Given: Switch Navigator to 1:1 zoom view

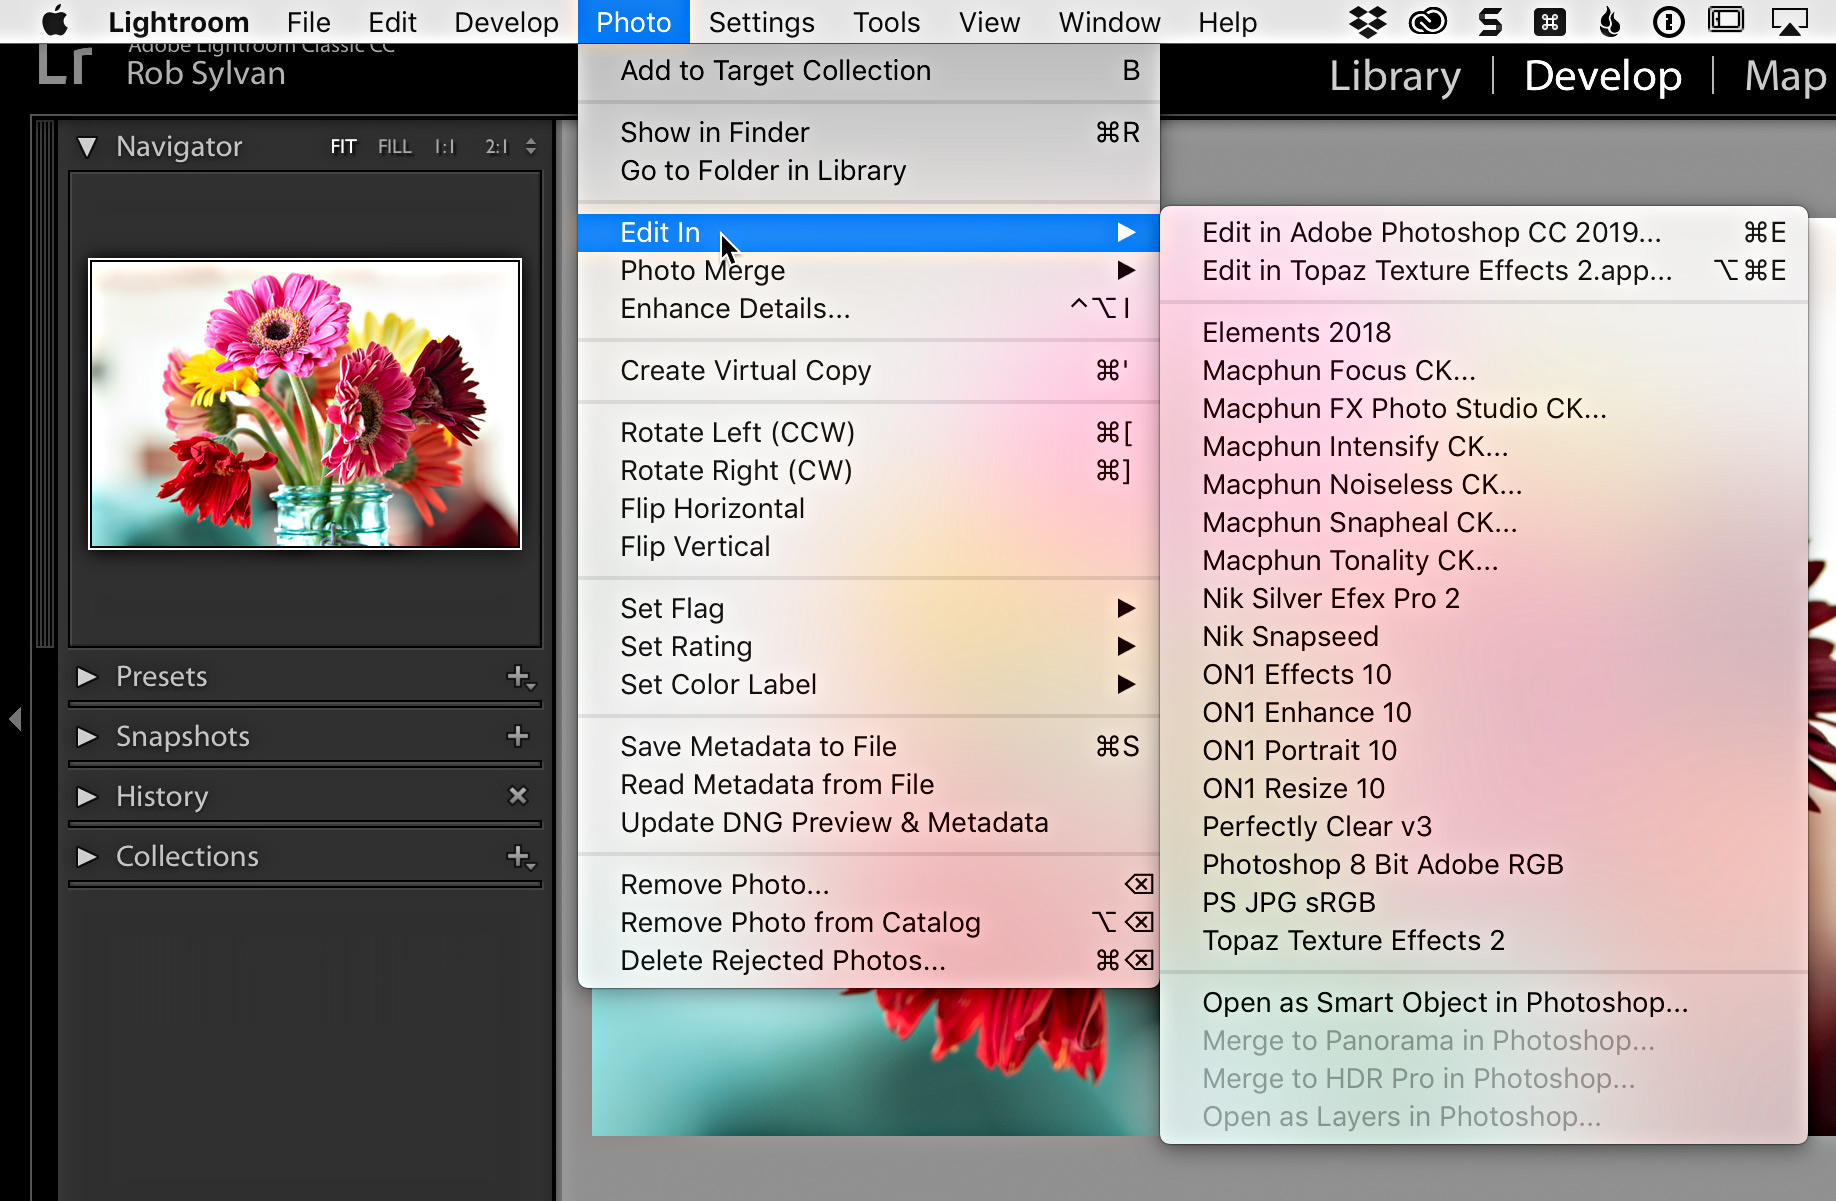Looking at the screenshot, I should (444, 146).
